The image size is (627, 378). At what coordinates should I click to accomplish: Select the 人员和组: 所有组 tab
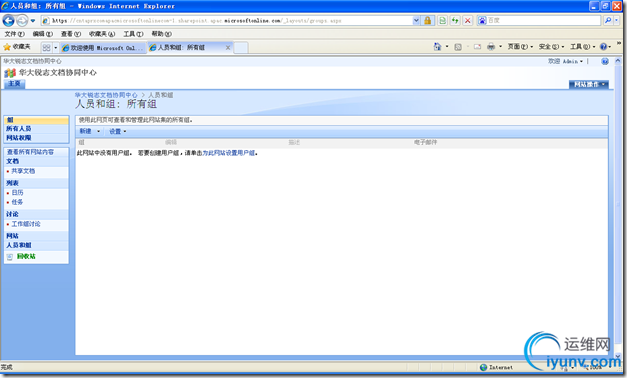(186, 47)
